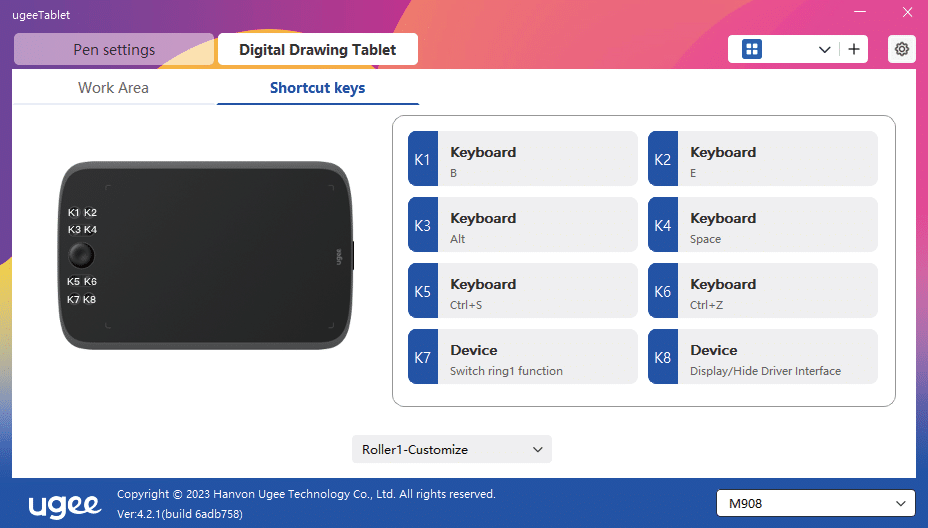Click the K2 blue label badge
The width and height of the screenshot is (928, 528).
coord(663,159)
